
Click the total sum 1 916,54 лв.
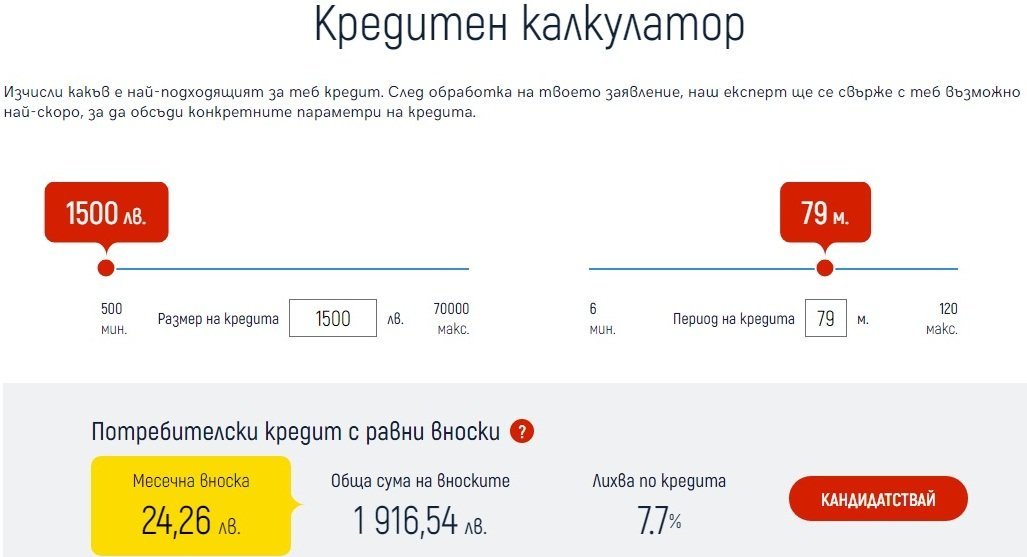coord(420,520)
